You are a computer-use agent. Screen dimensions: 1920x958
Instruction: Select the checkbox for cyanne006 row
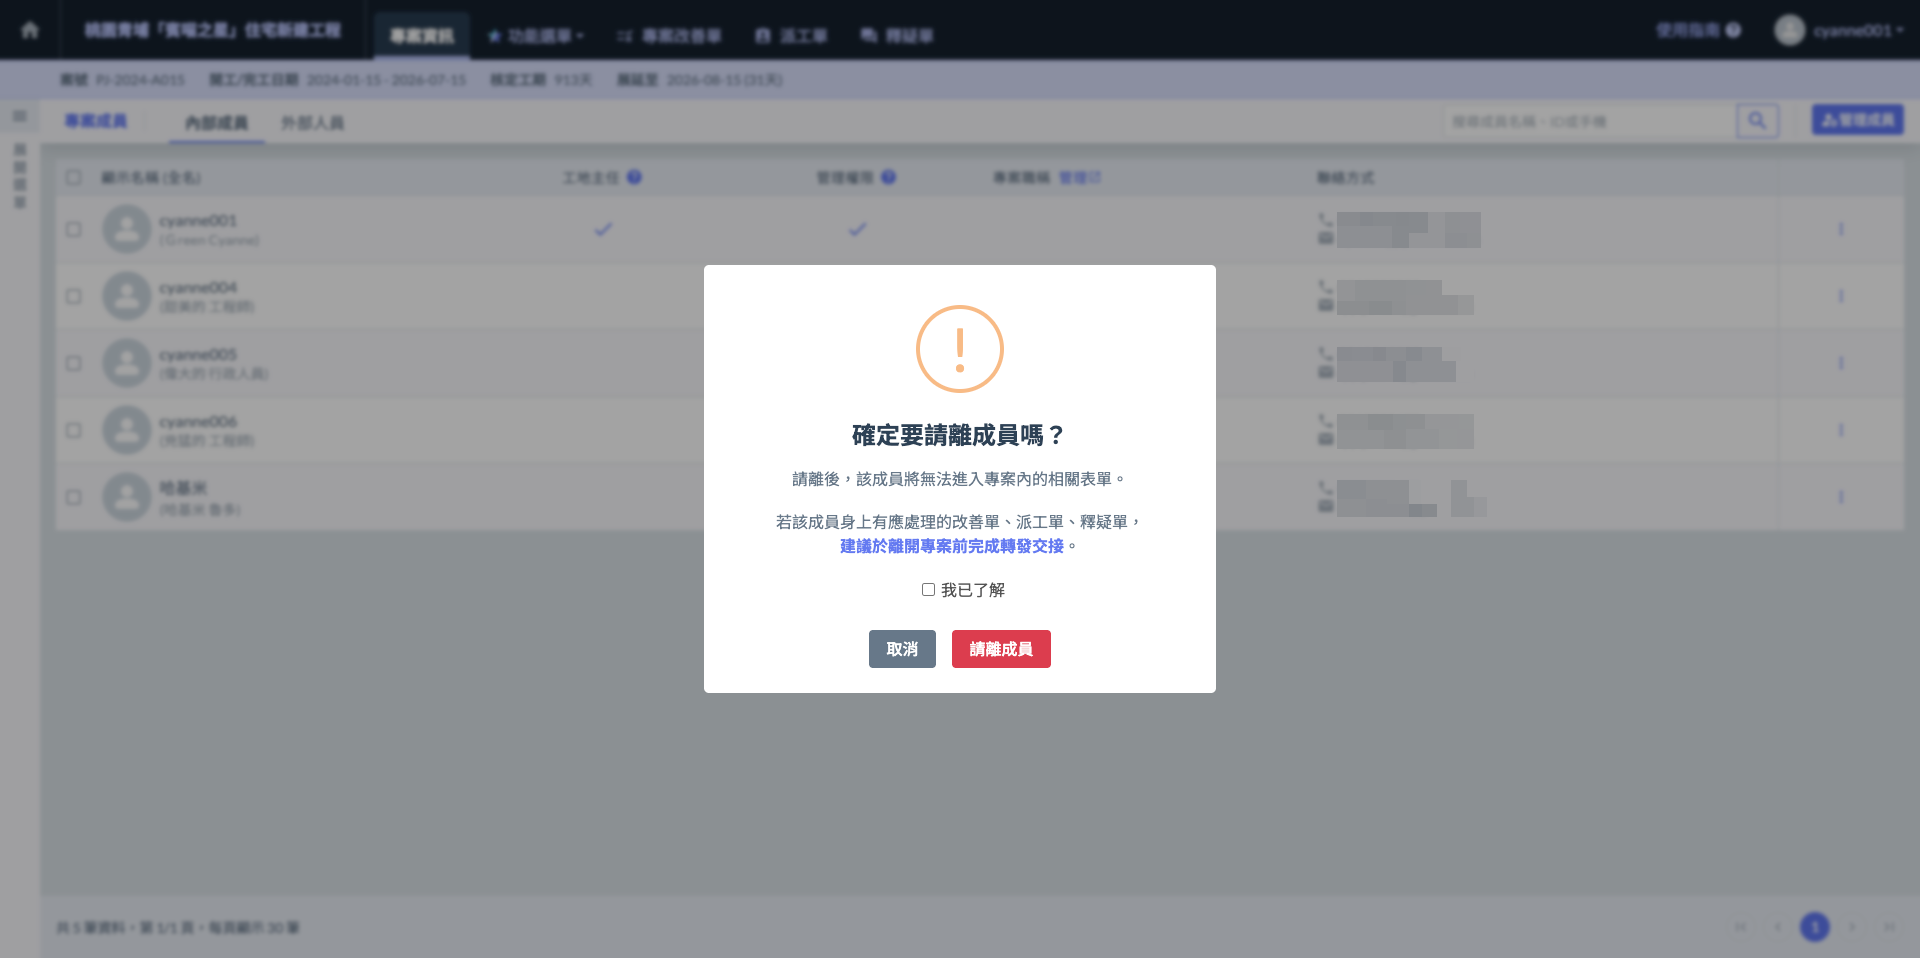click(x=73, y=430)
